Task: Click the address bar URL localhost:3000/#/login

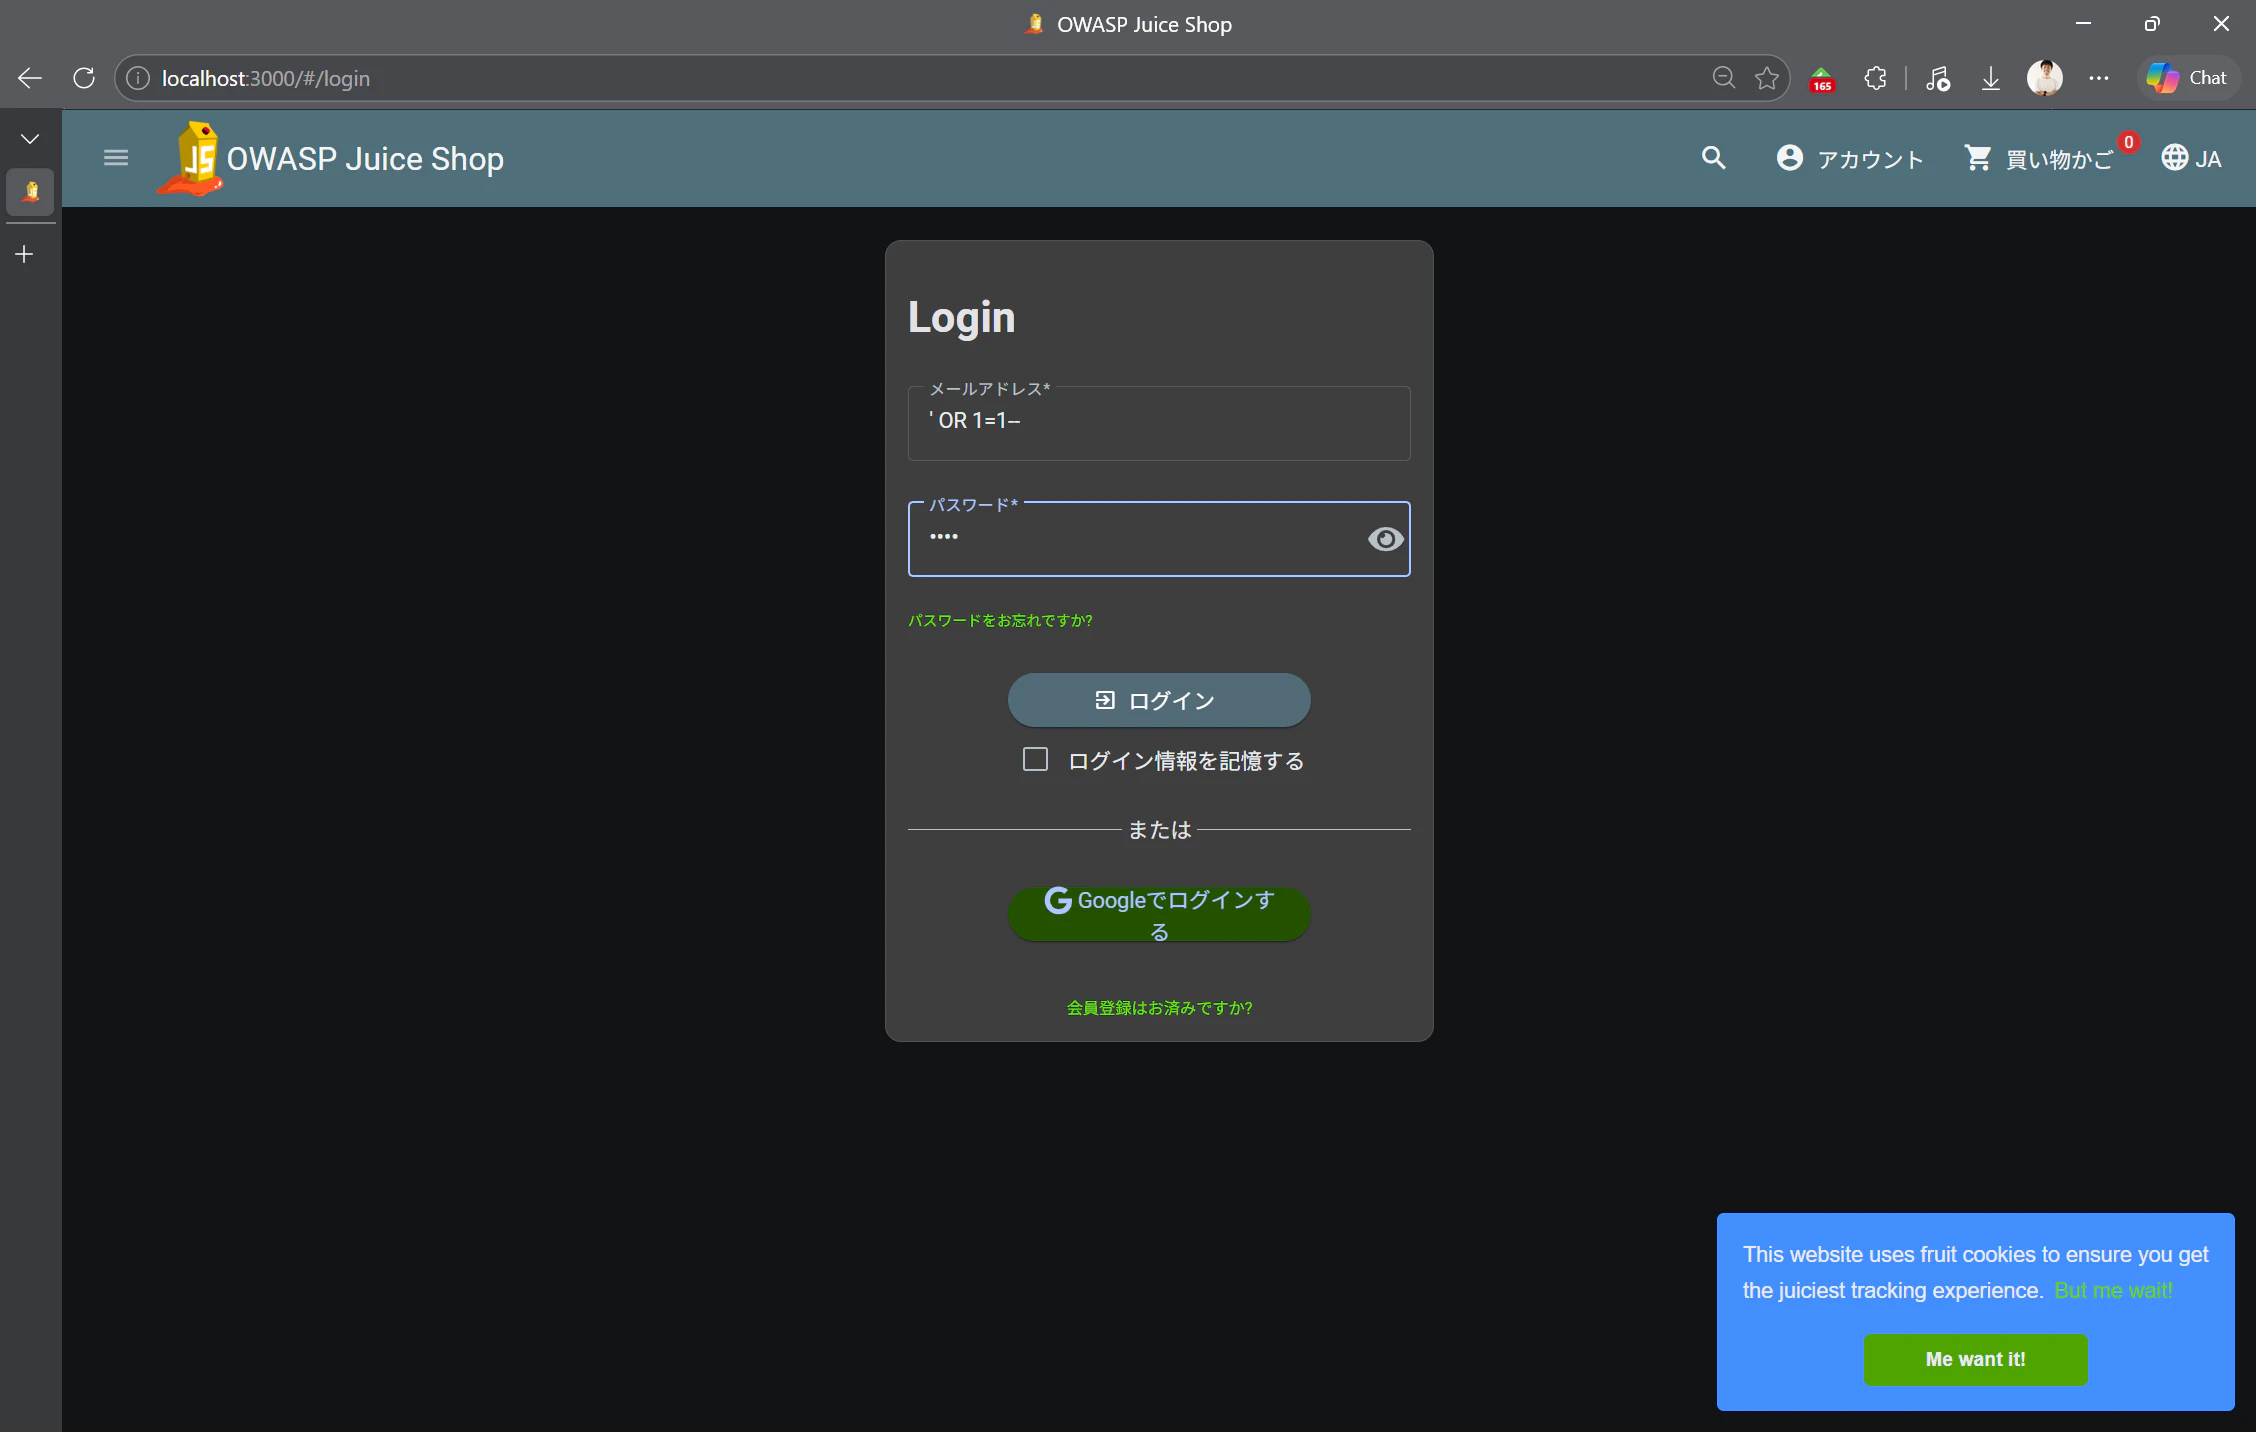Action: pos(266,78)
